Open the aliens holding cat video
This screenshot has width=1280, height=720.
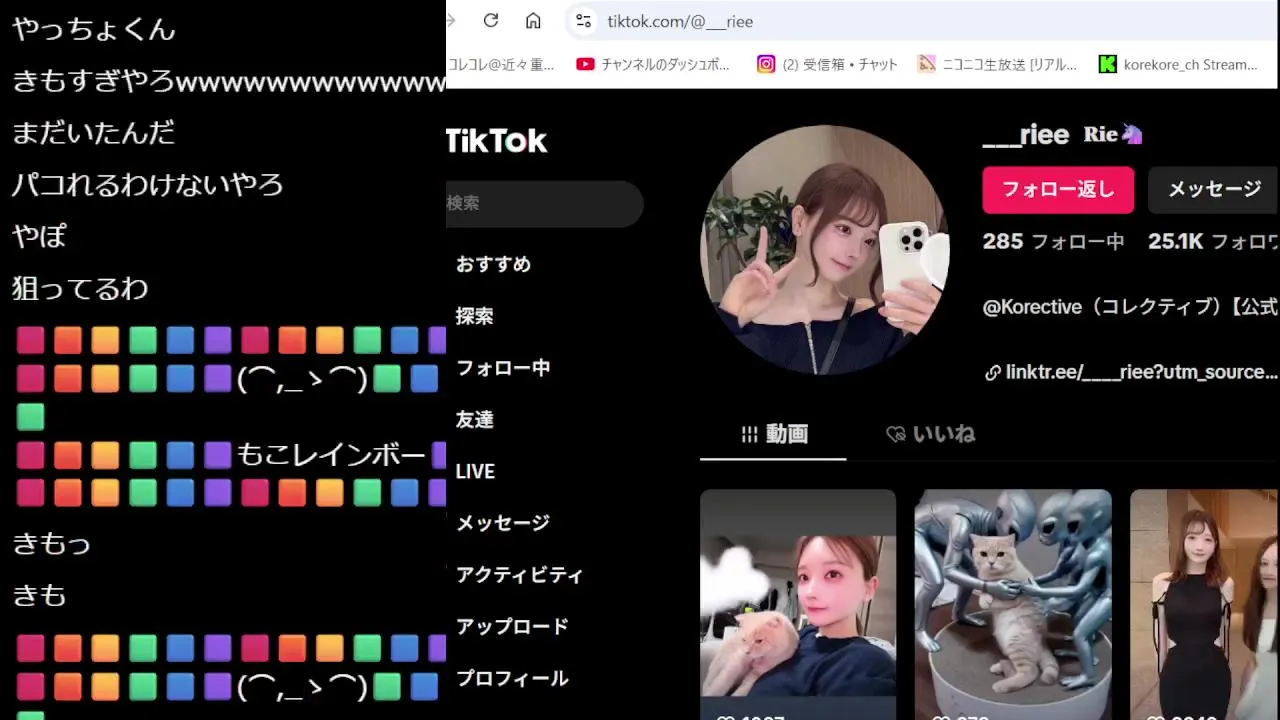pyautogui.click(x=1013, y=605)
